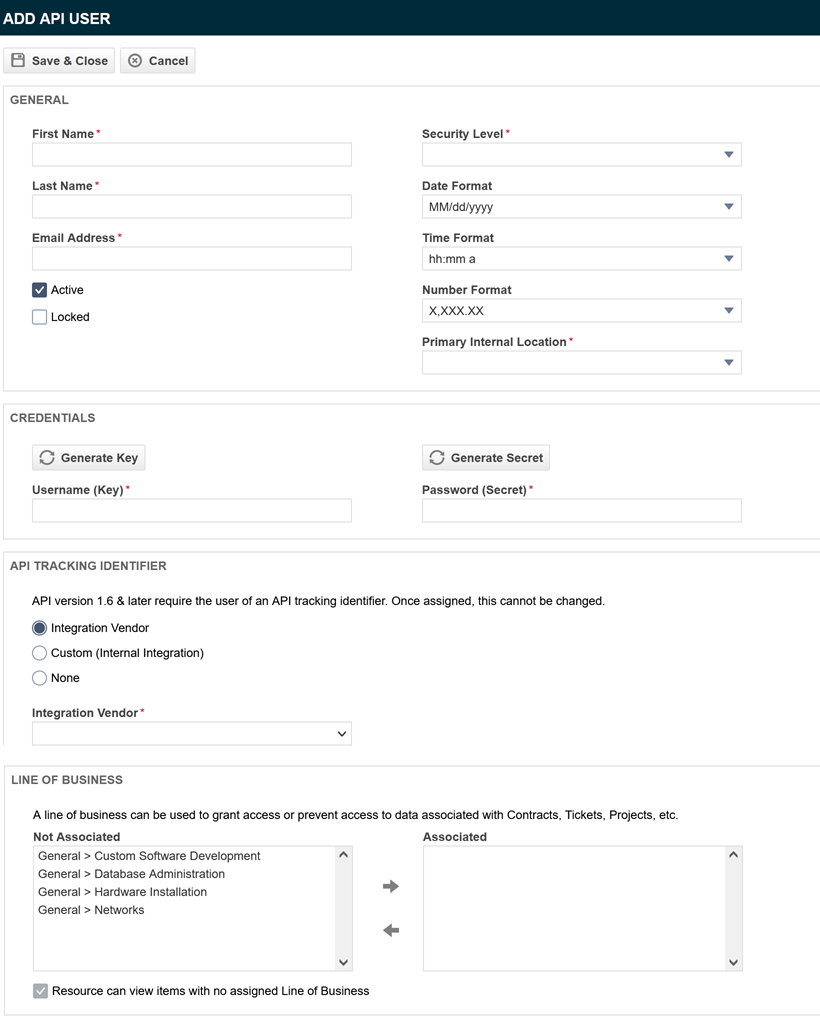Click the Generate Key refresh icon
This screenshot has width=820, height=1025.
(47, 458)
